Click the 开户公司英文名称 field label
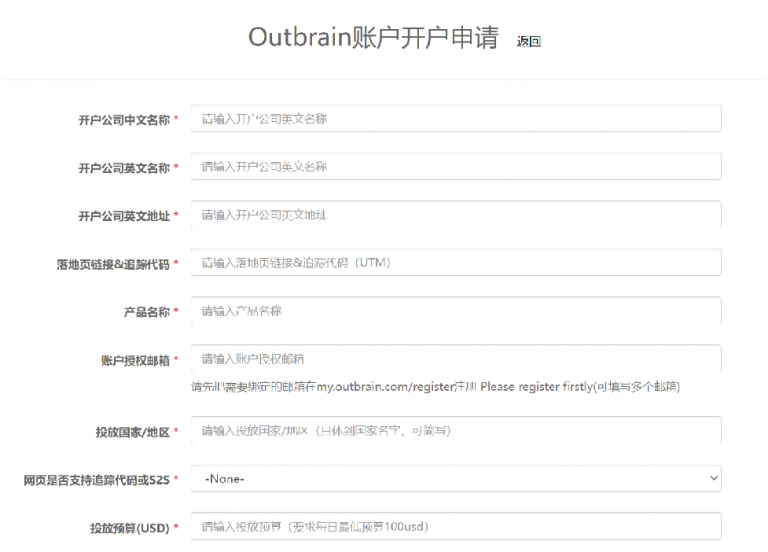 pyautogui.click(x=124, y=168)
